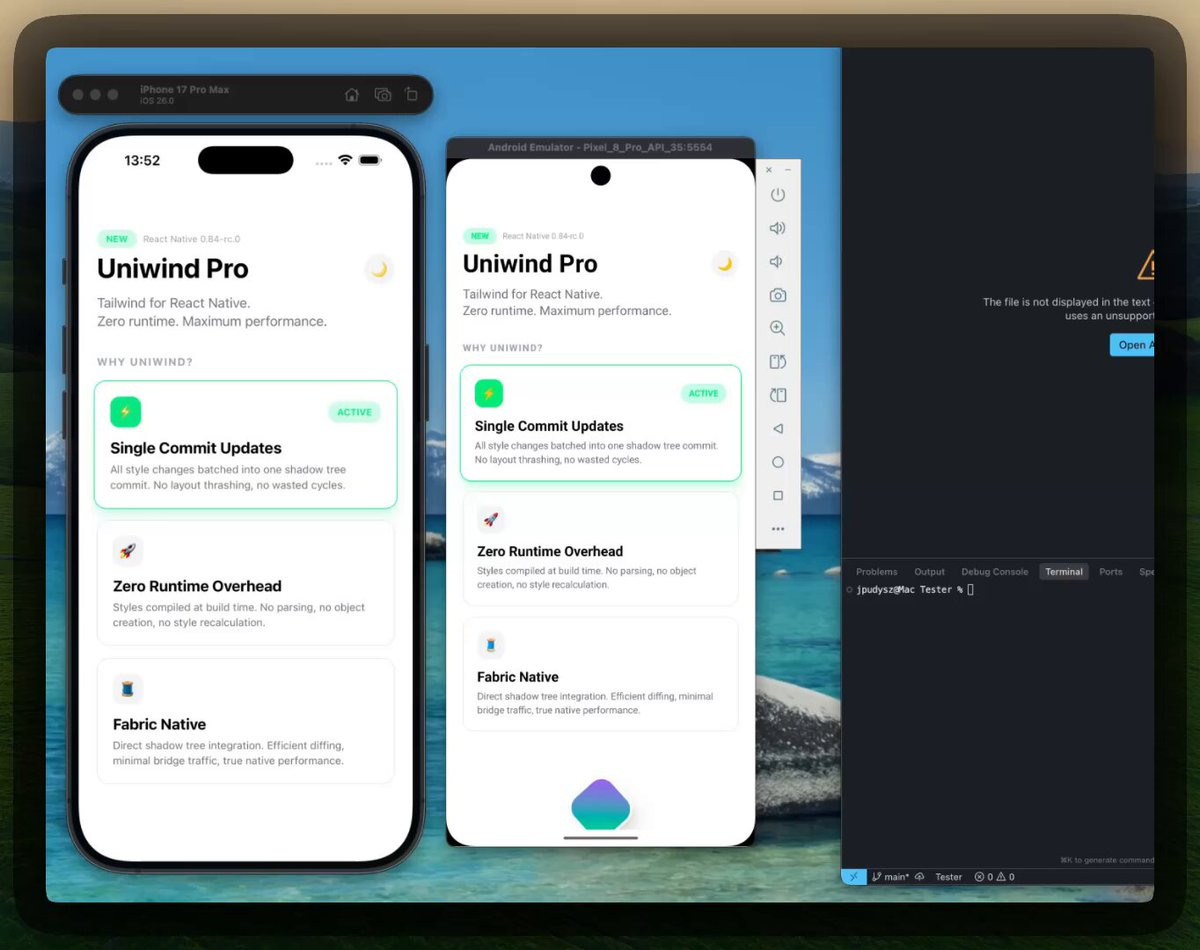Click the emulator home circle button
1200x950 pixels.
778,462
